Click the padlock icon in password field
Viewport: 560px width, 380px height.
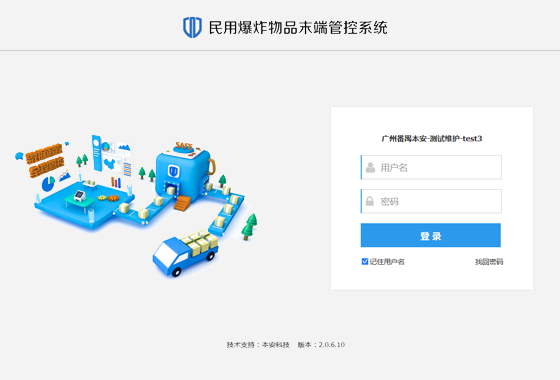pyautogui.click(x=370, y=201)
